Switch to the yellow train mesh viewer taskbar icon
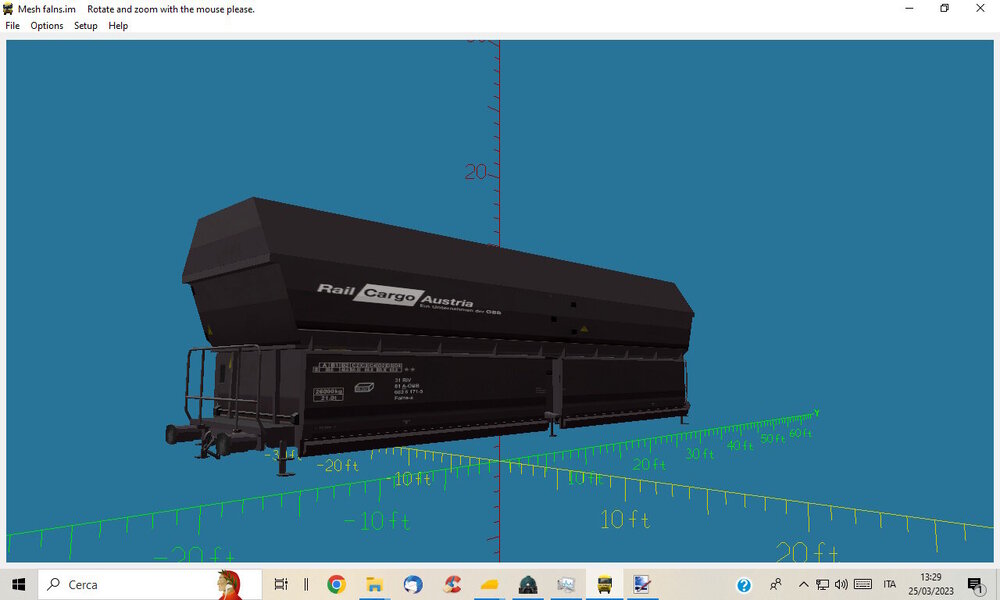This screenshot has width=1000, height=600. pos(605,584)
